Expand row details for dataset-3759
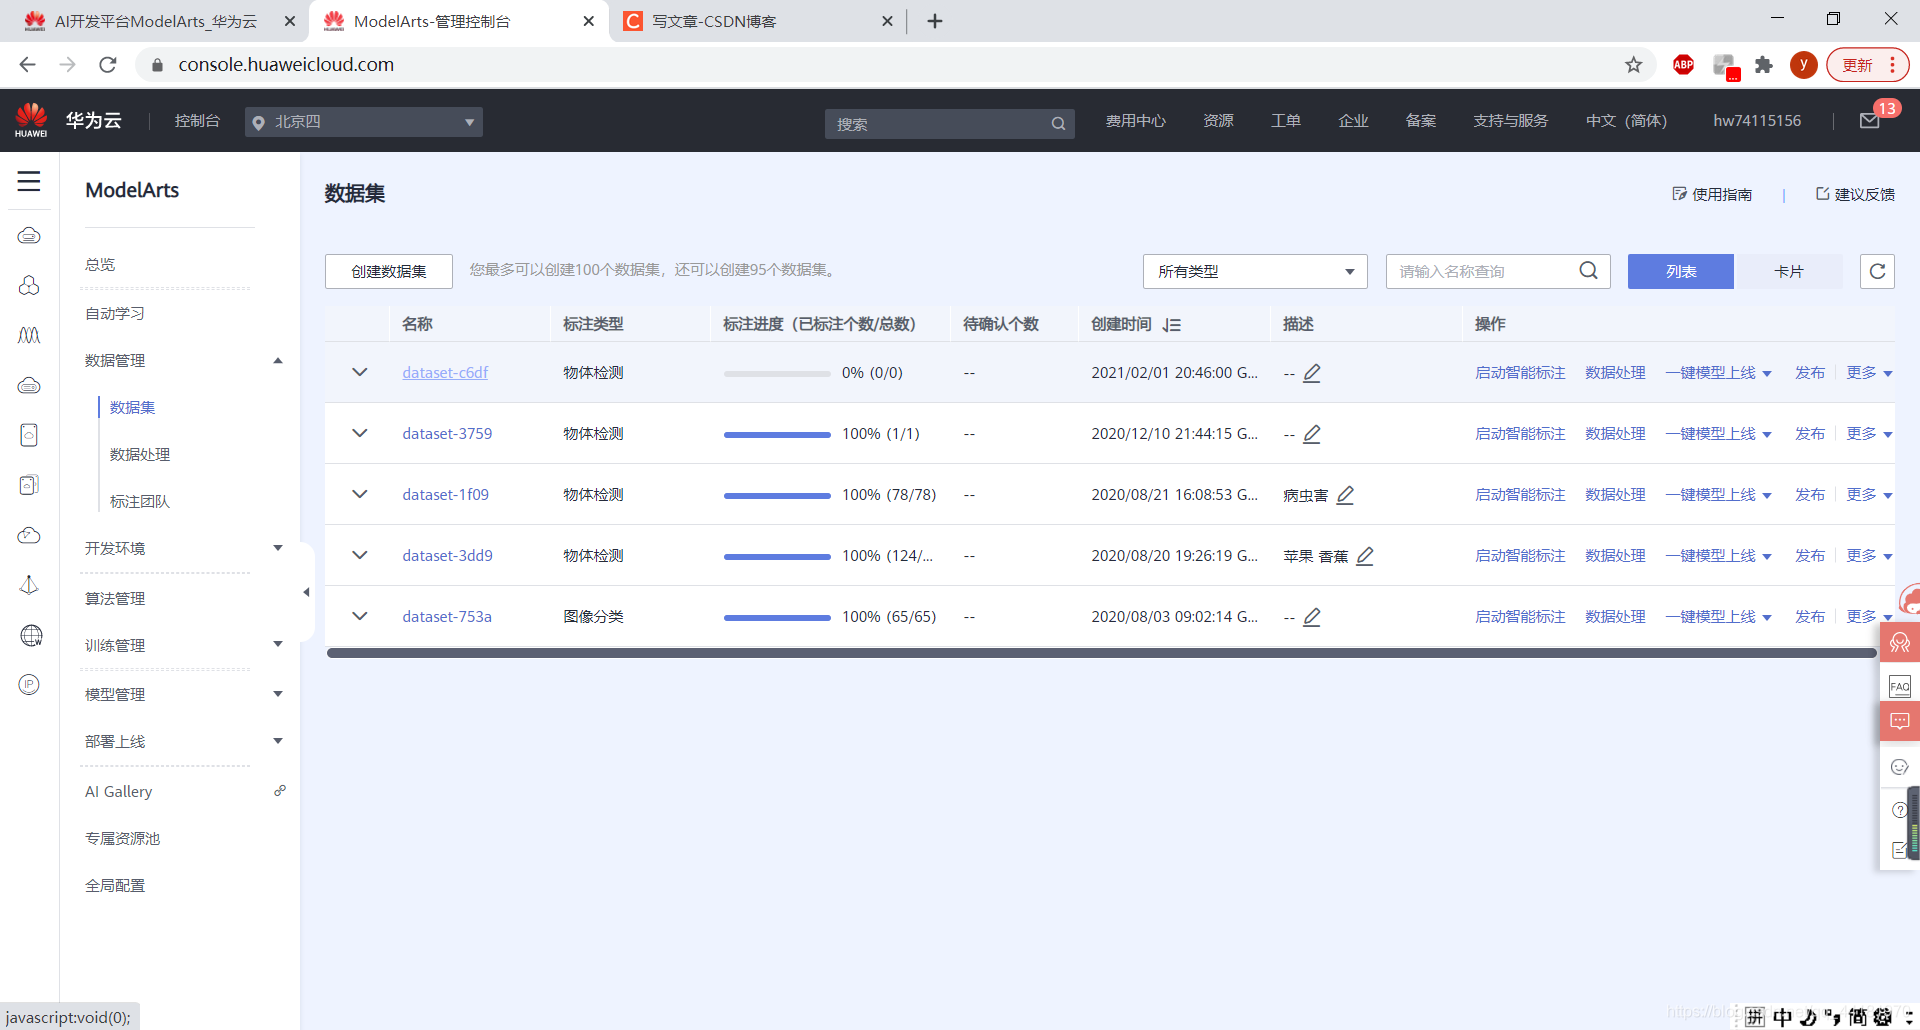 [360, 433]
